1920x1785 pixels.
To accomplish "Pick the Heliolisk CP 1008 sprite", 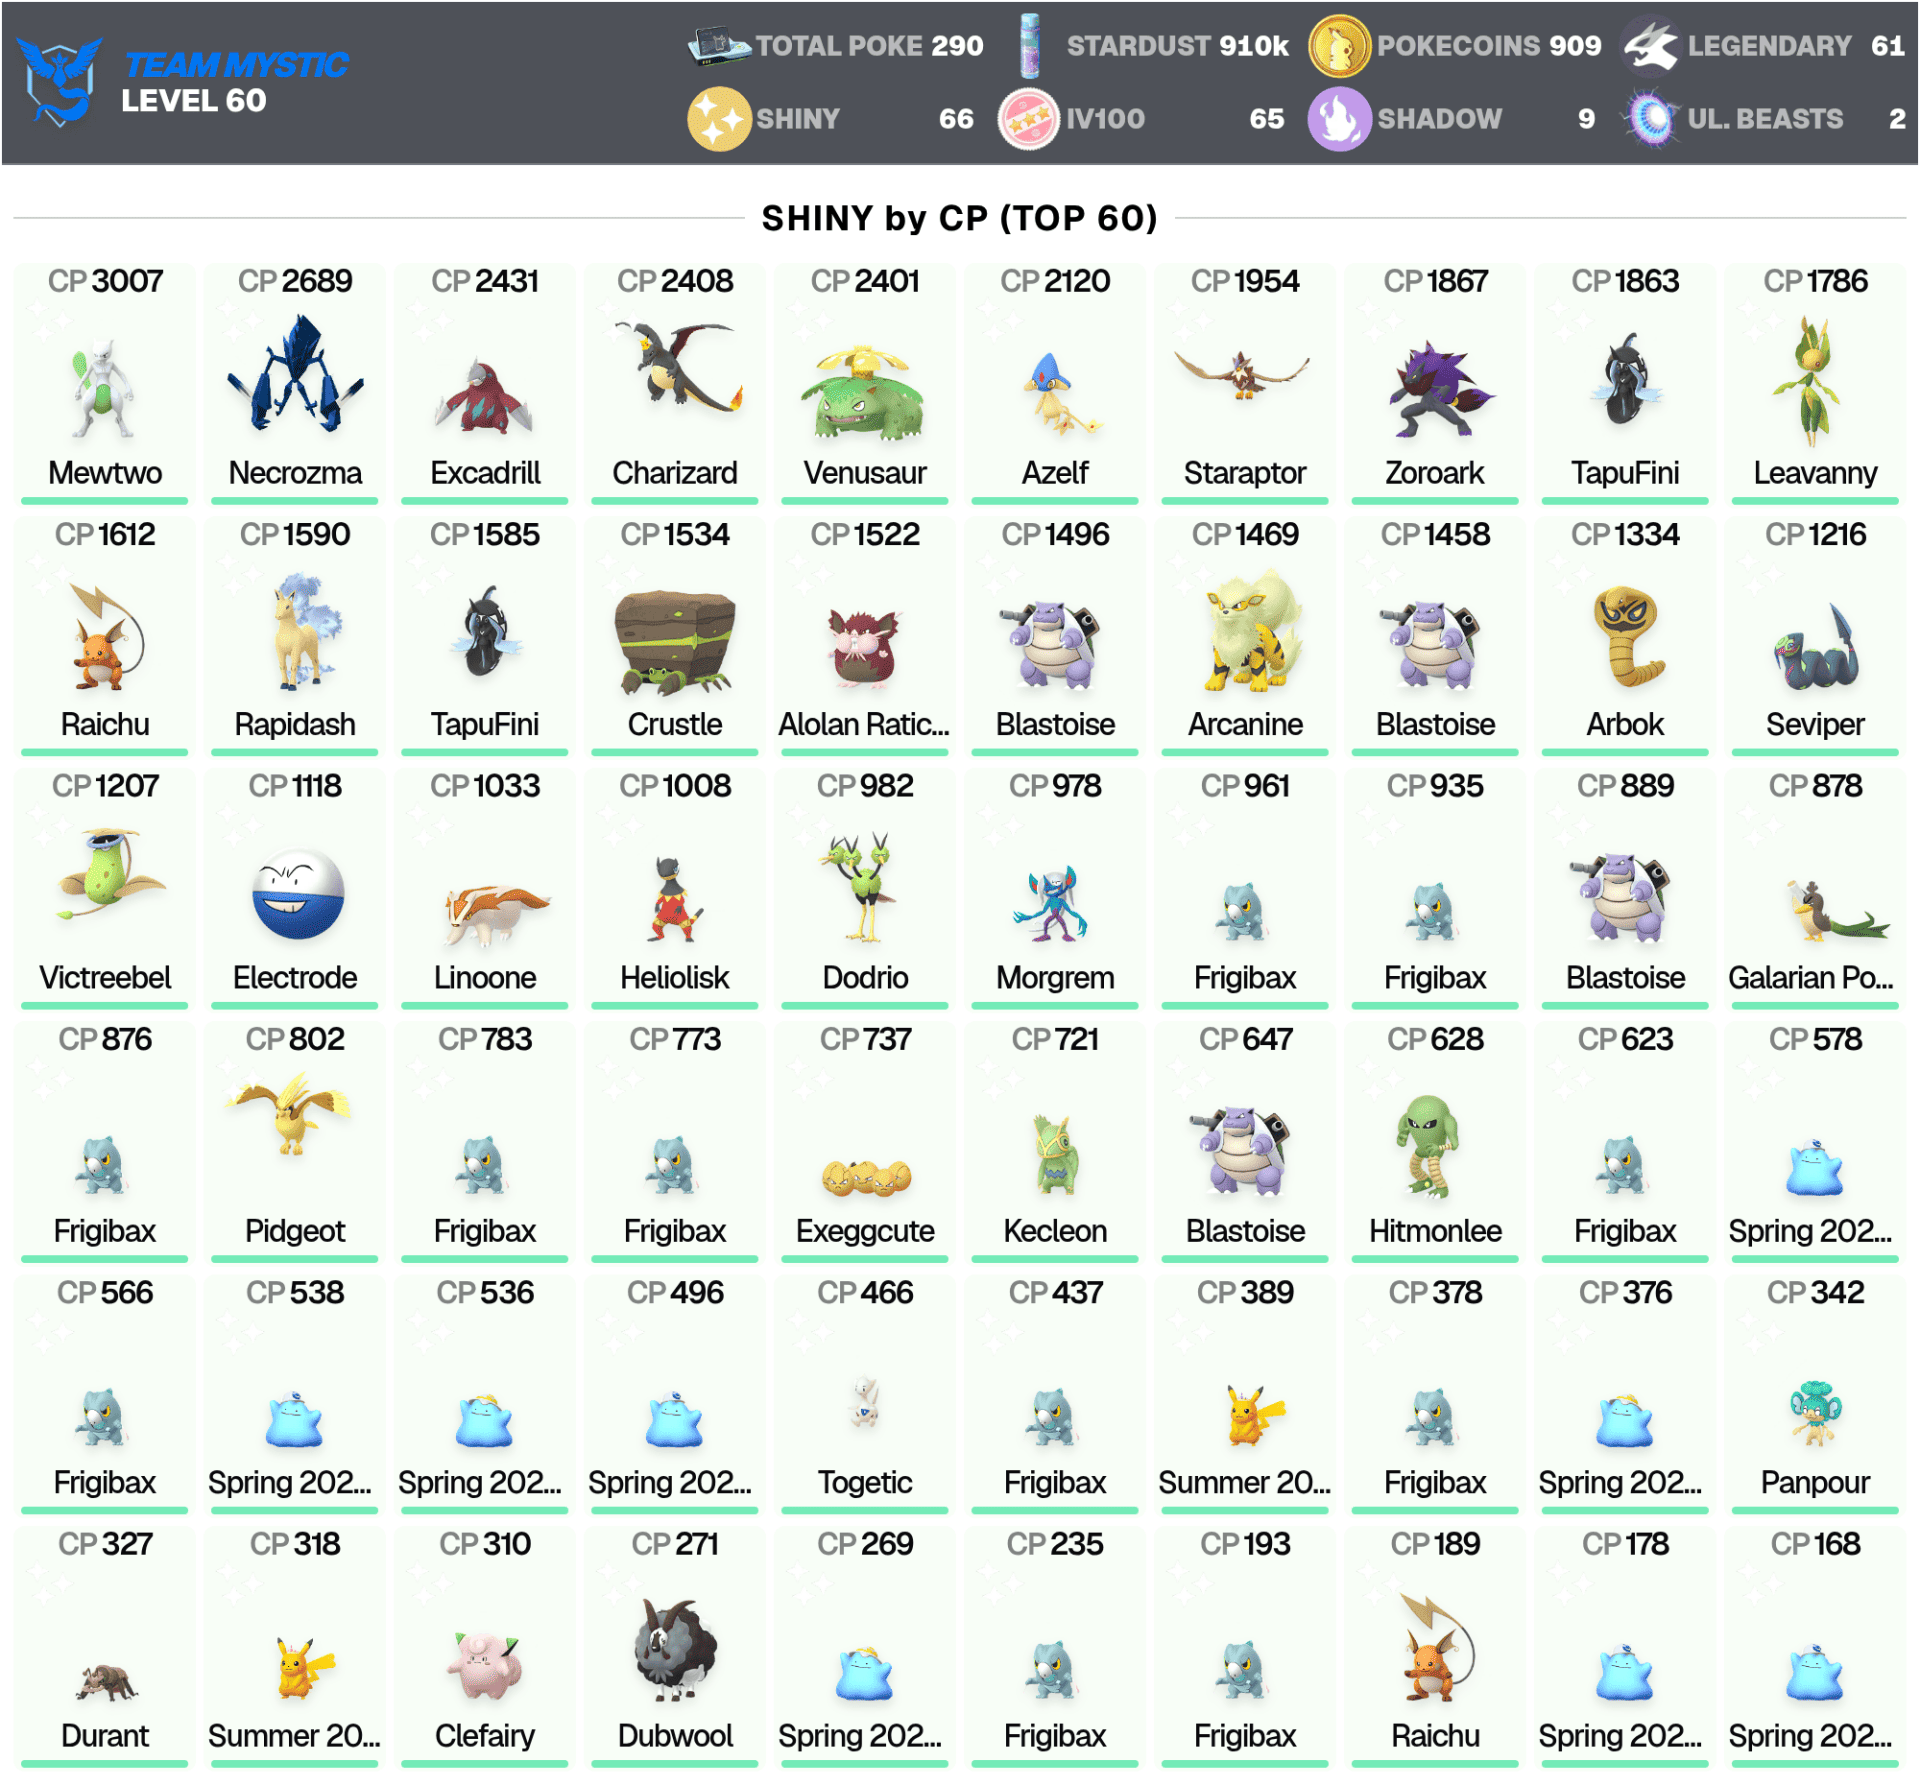I will 676,900.
